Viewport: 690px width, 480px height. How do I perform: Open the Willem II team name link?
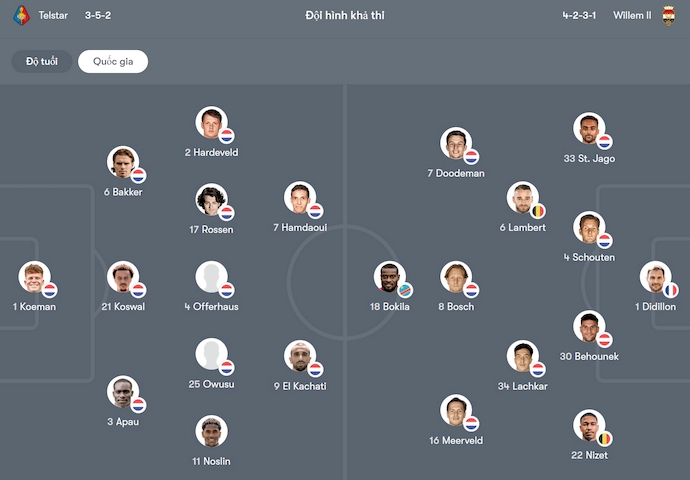630,16
